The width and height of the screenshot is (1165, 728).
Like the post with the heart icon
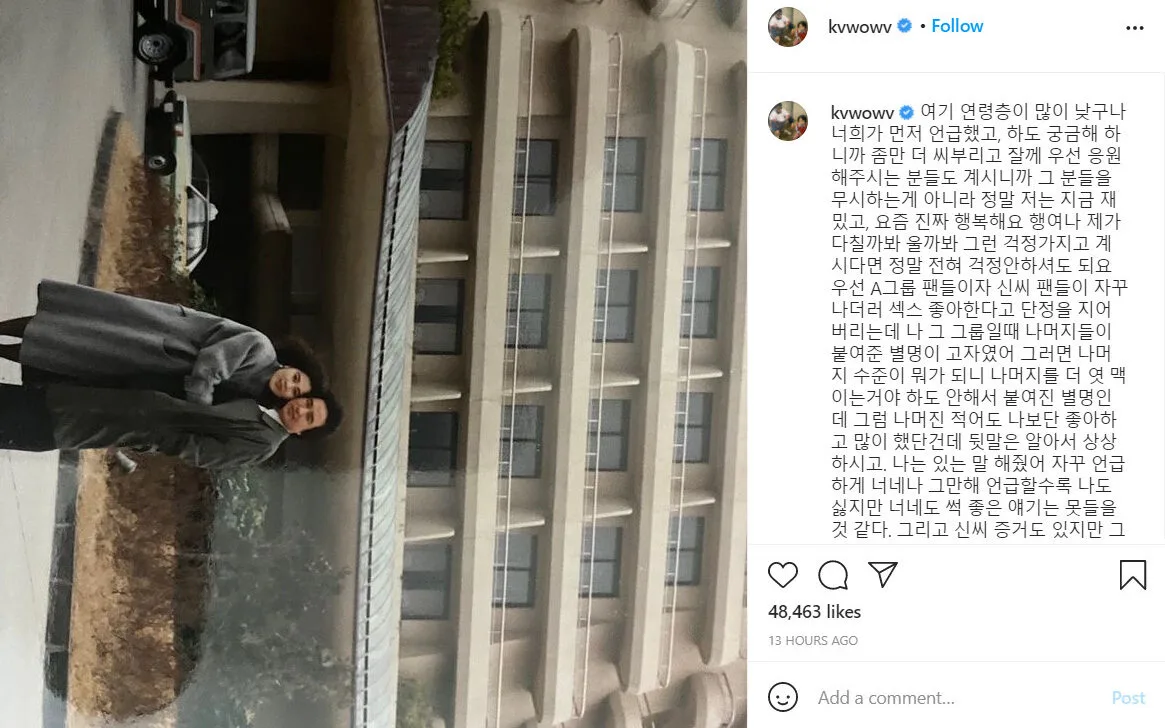[x=782, y=575]
